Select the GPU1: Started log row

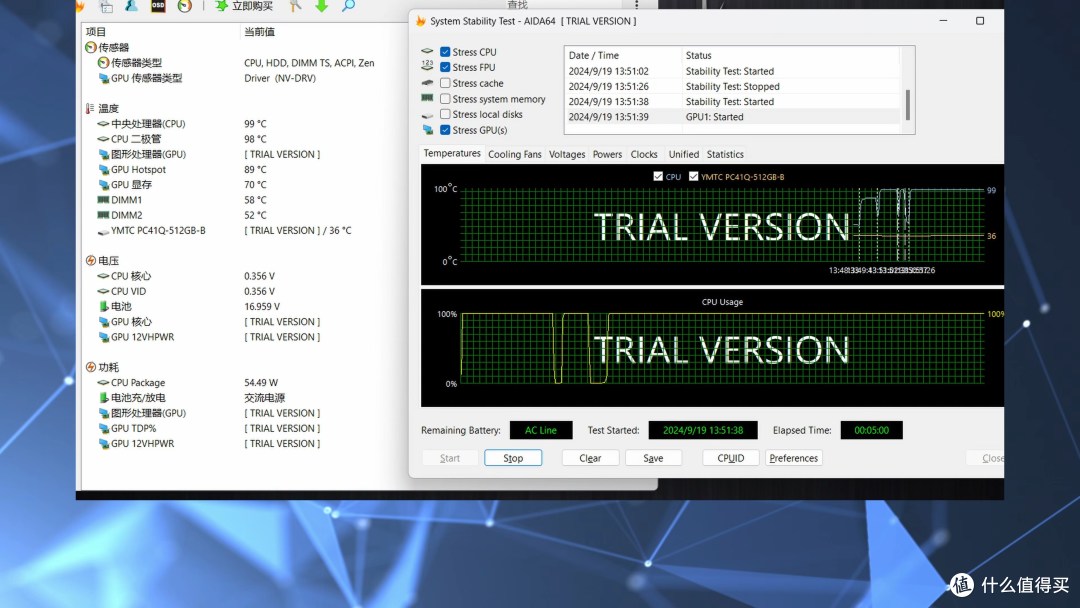point(733,117)
